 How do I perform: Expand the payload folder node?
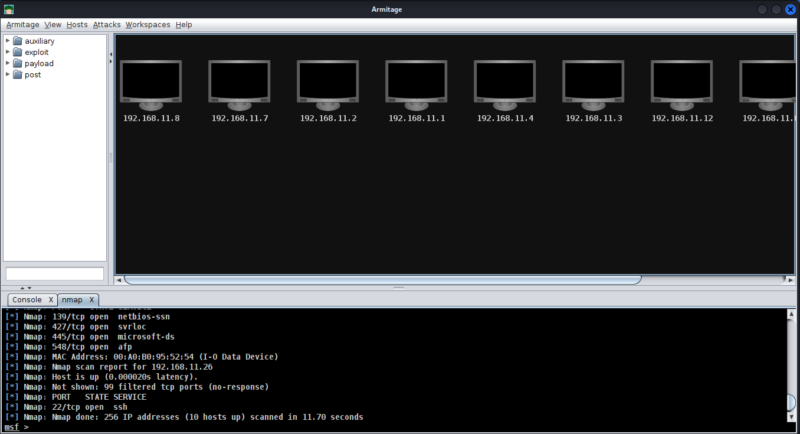(x=8, y=63)
